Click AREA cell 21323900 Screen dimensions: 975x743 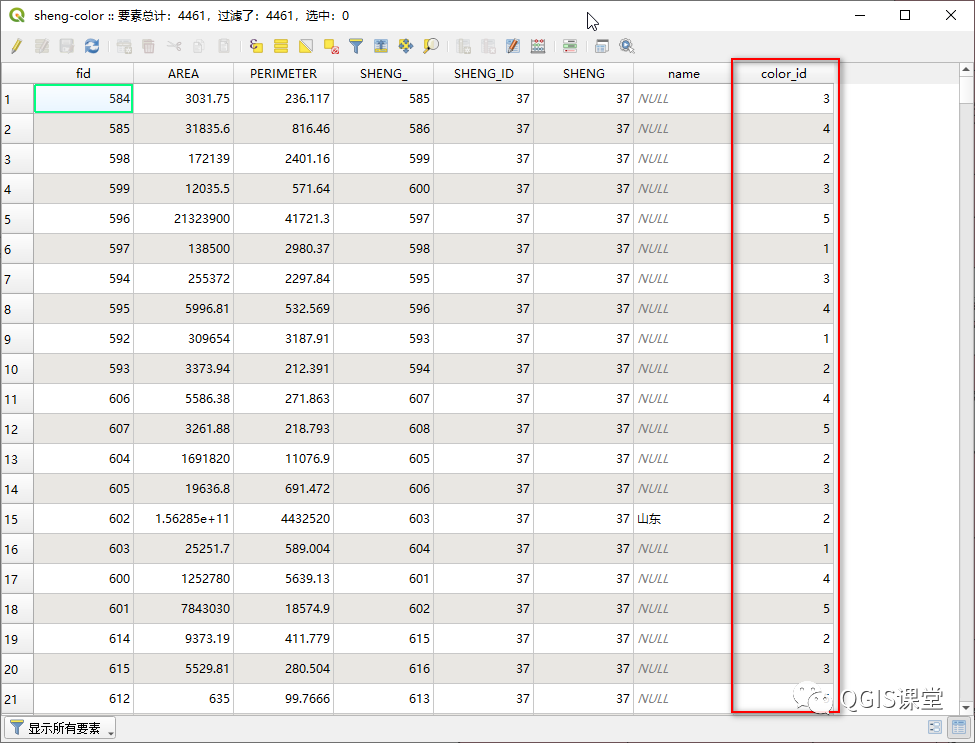[x=183, y=219]
